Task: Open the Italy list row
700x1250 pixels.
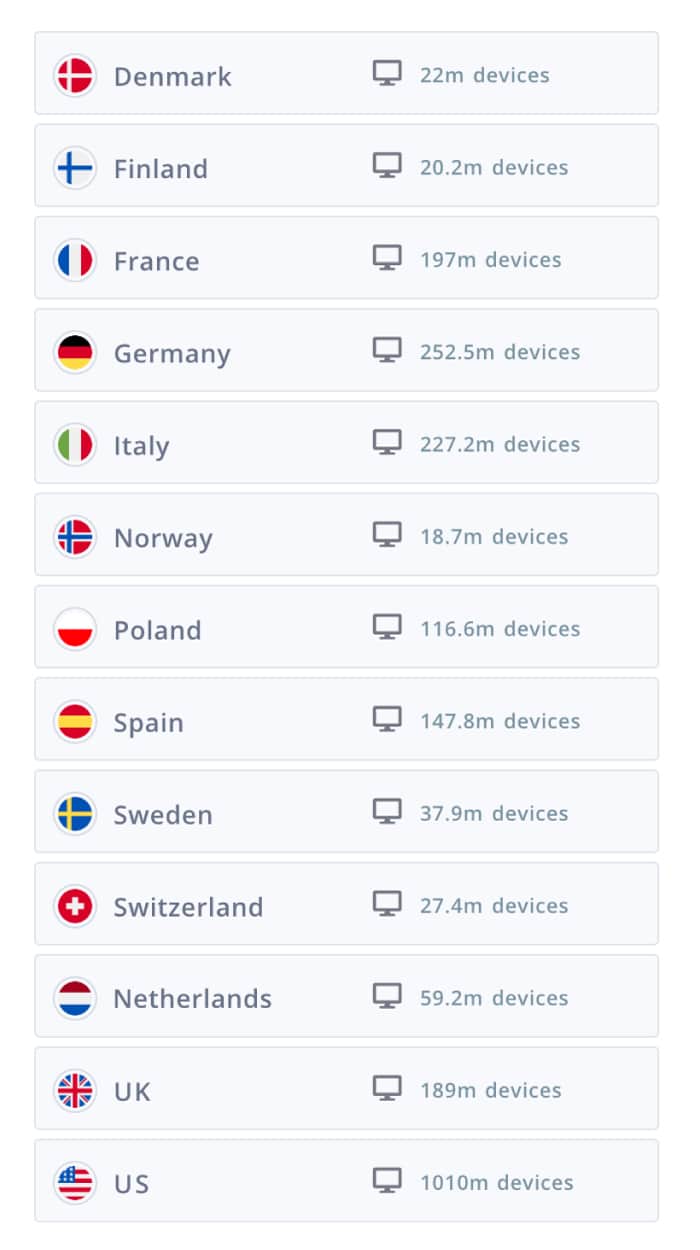Action: pos(347,442)
